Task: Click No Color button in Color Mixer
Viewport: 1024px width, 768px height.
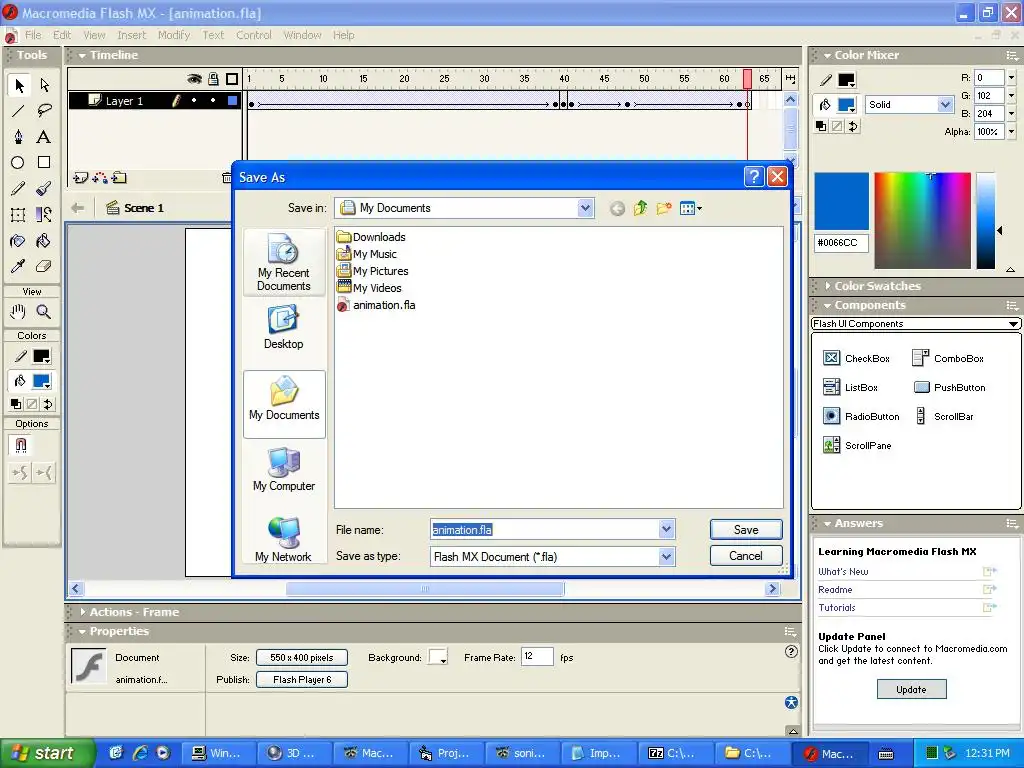Action: pyautogui.click(x=837, y=126)
